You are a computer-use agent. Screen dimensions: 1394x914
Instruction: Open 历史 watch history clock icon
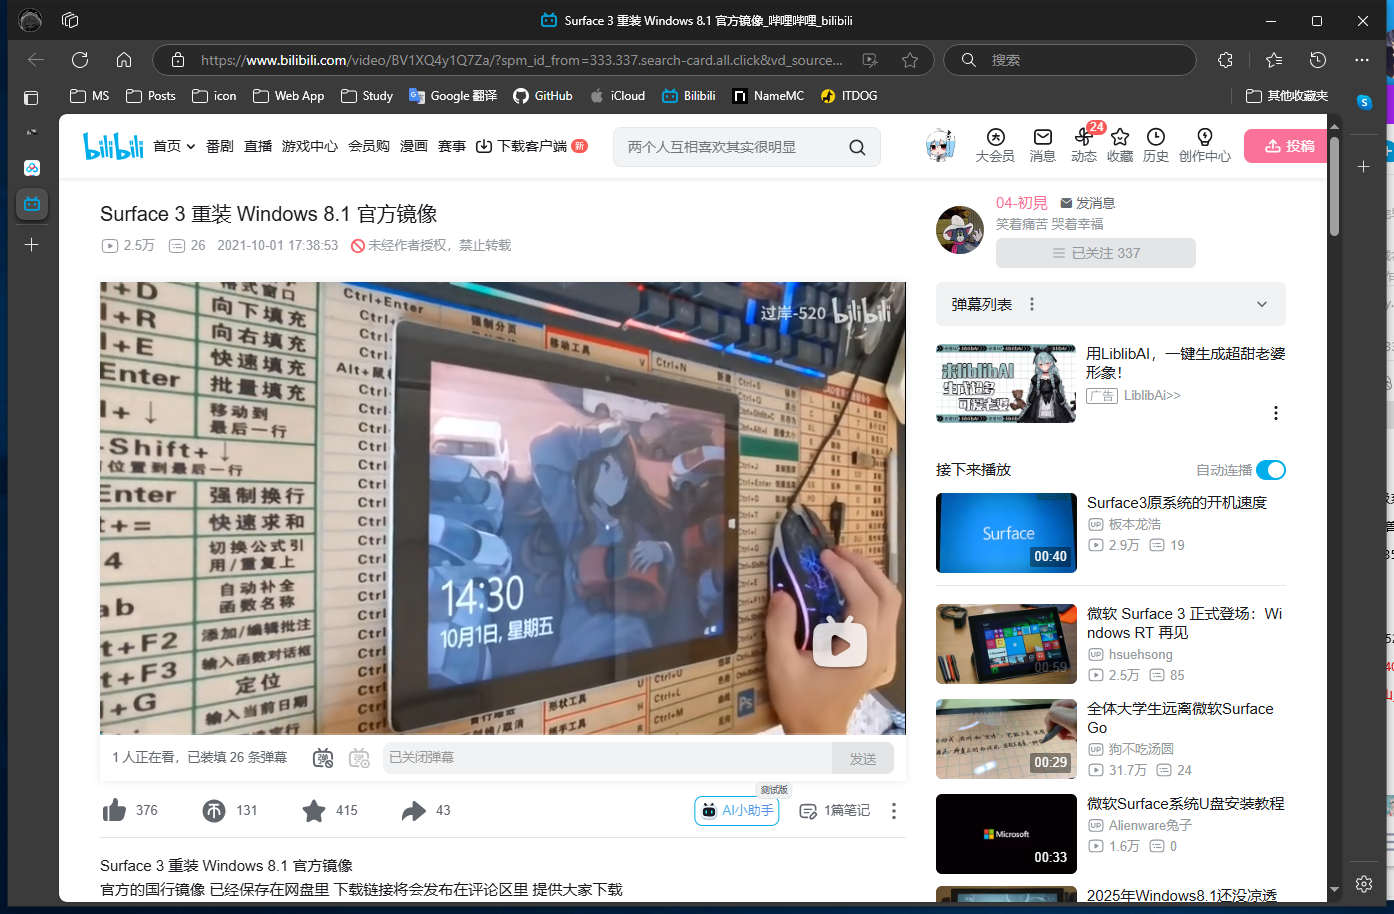(1155, 138)
